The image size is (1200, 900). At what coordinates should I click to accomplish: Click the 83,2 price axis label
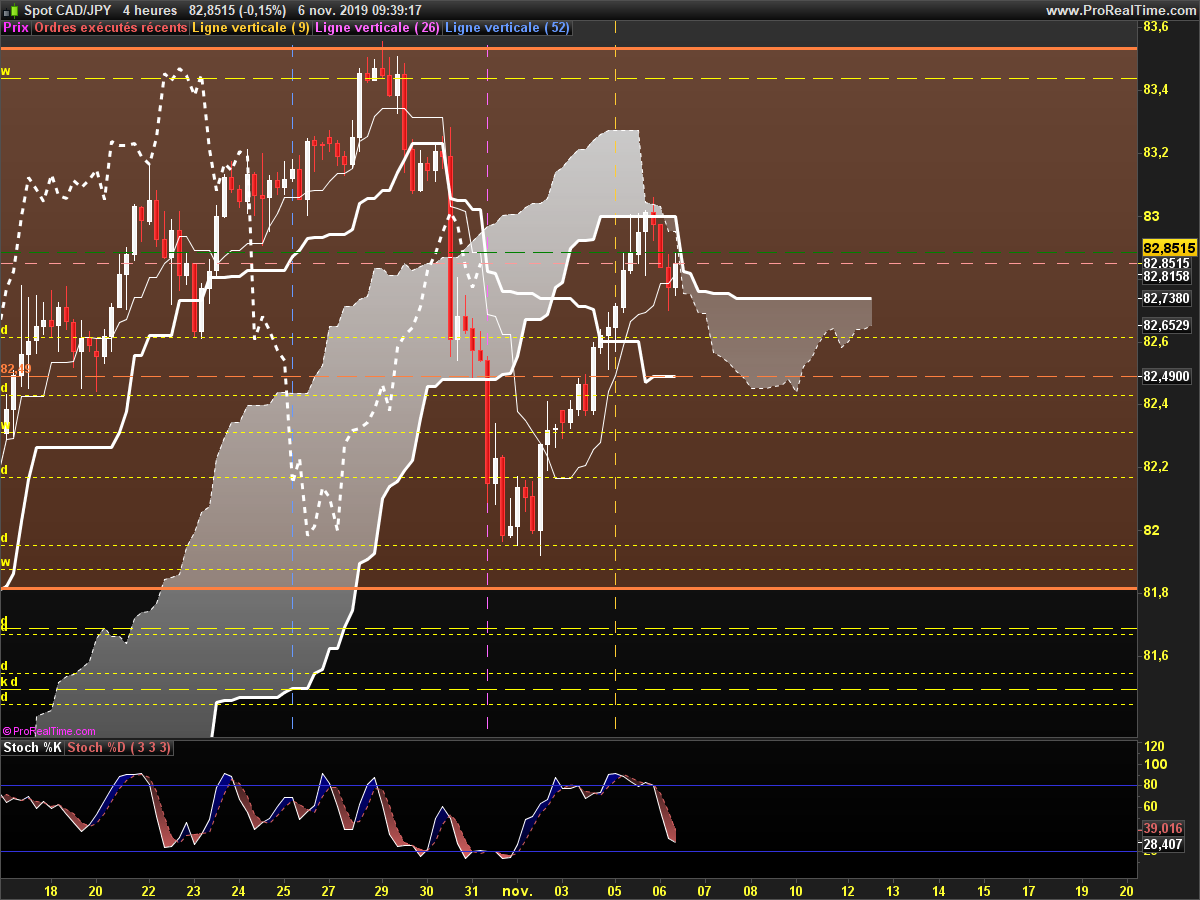coord(1155,153)
